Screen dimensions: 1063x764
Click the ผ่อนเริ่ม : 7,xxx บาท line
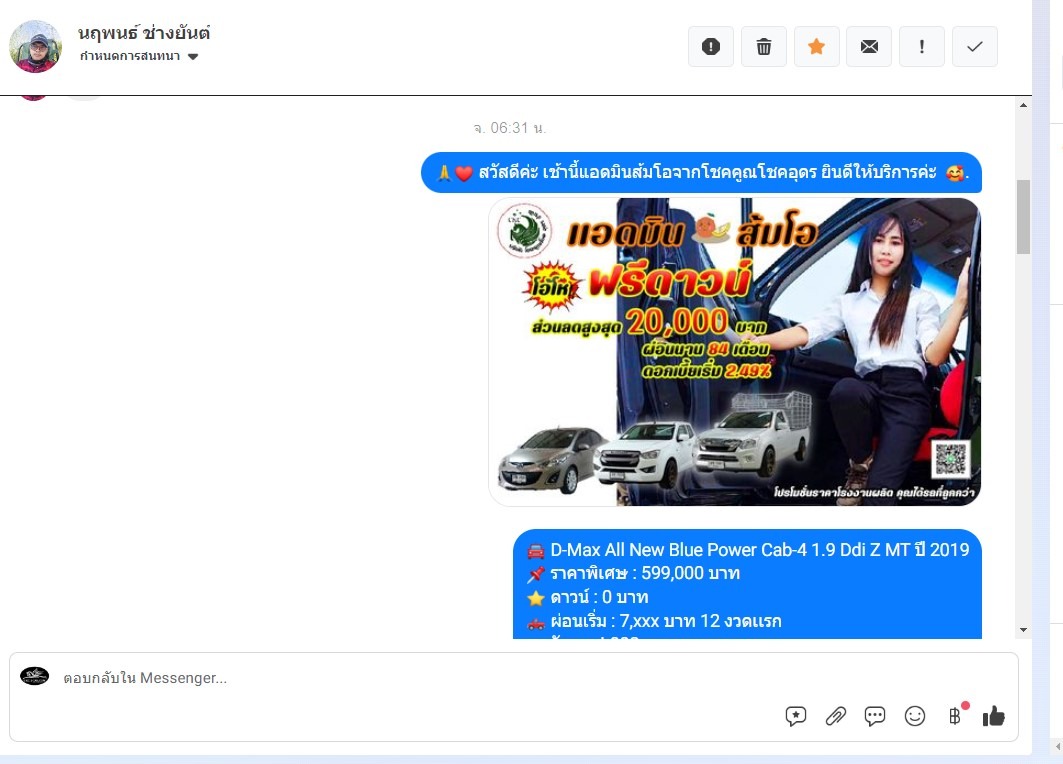(666, 621)
